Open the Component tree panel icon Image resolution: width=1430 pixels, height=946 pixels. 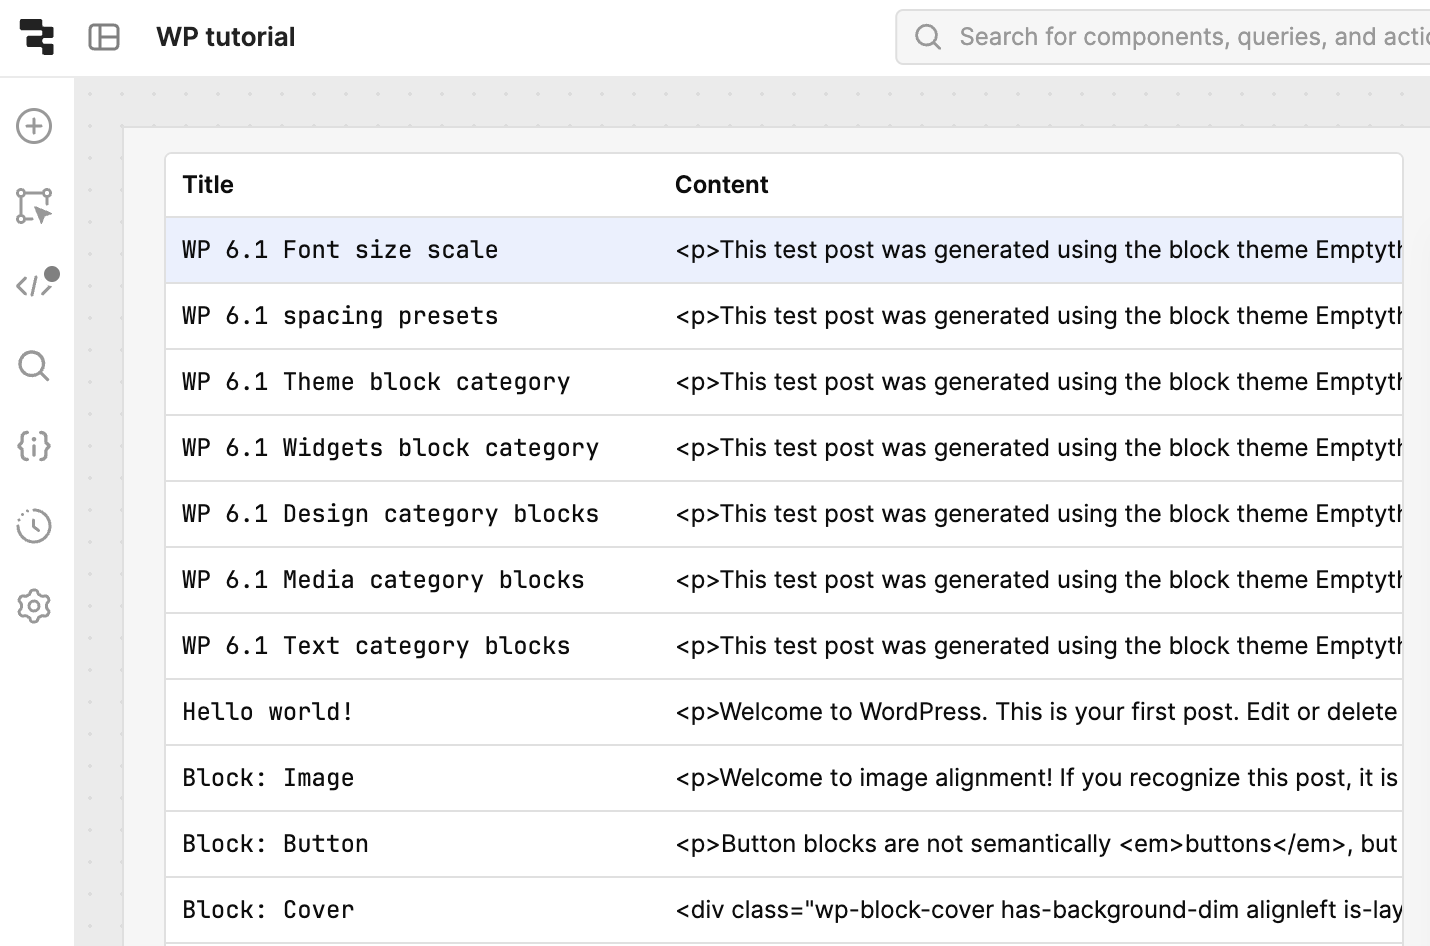(x=34, y=206)
